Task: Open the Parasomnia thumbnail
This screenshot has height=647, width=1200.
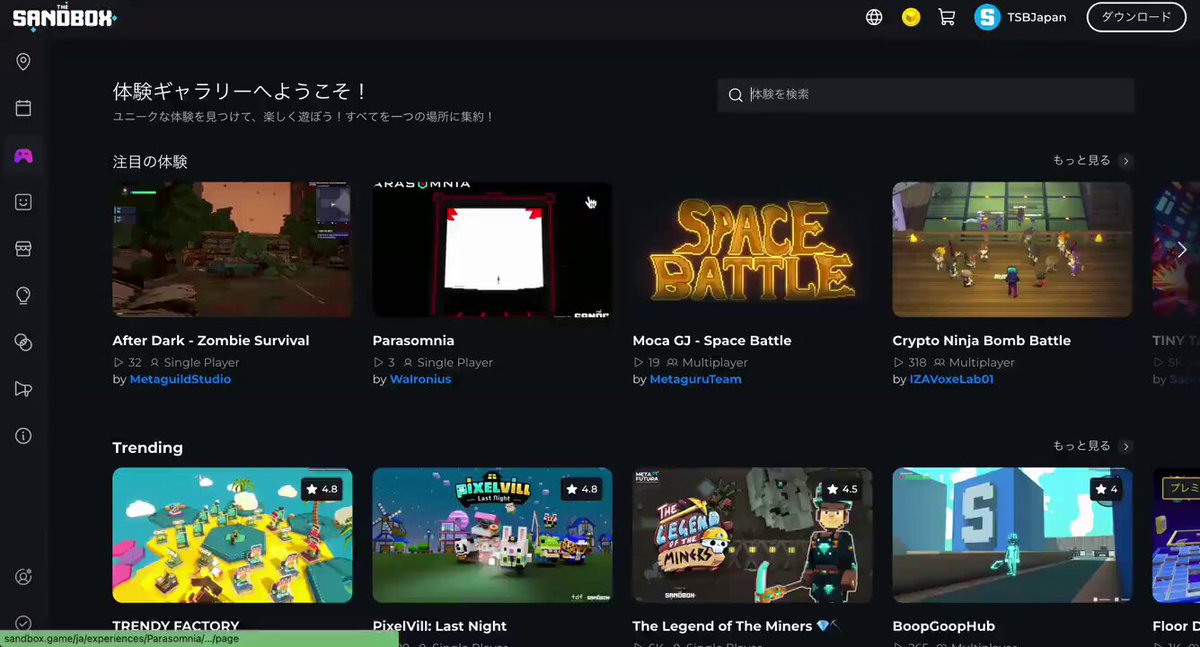Action: click(x=492, y=249)
